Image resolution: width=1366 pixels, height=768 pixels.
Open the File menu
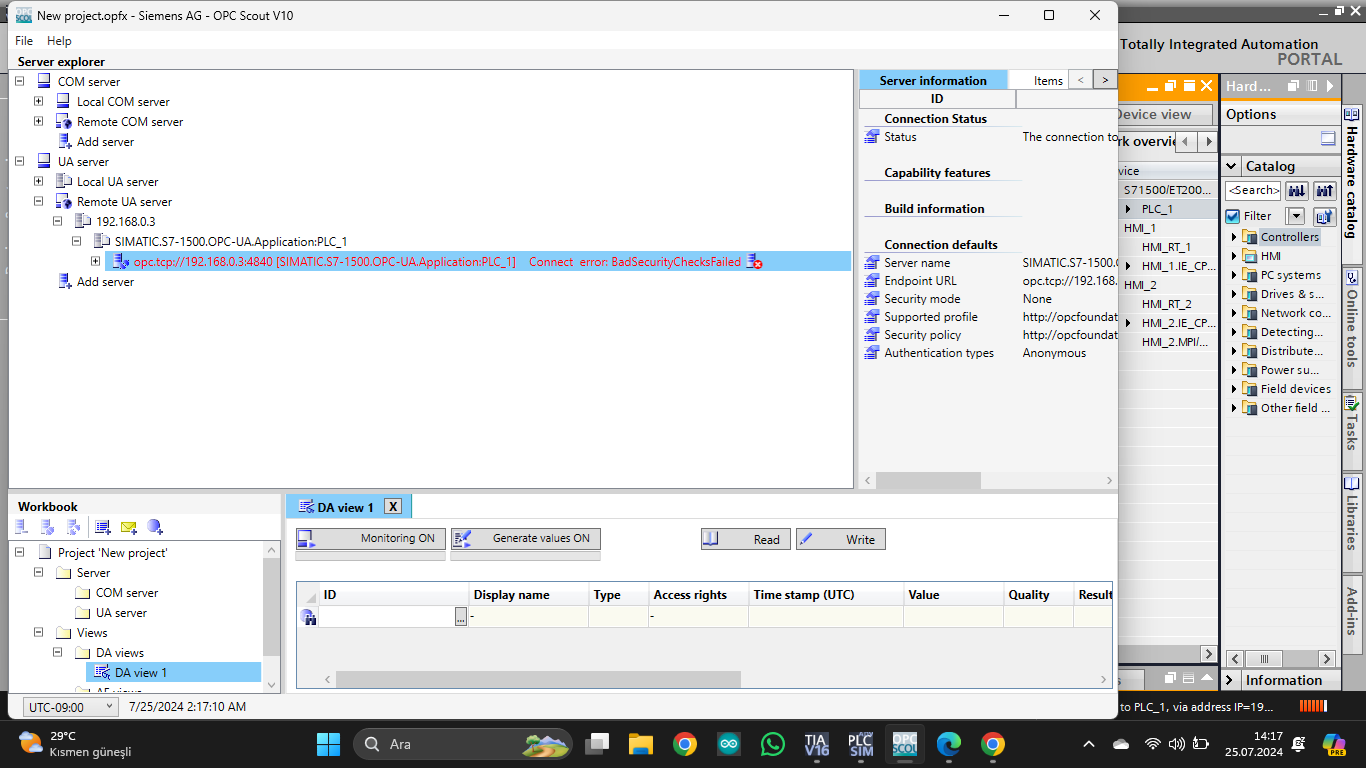click(24, 41)
